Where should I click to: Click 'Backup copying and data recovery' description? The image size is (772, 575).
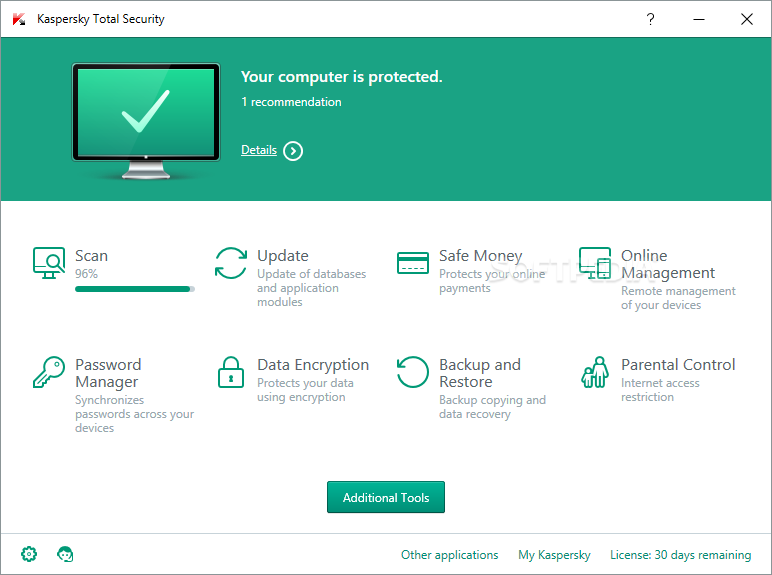(492, 407)
